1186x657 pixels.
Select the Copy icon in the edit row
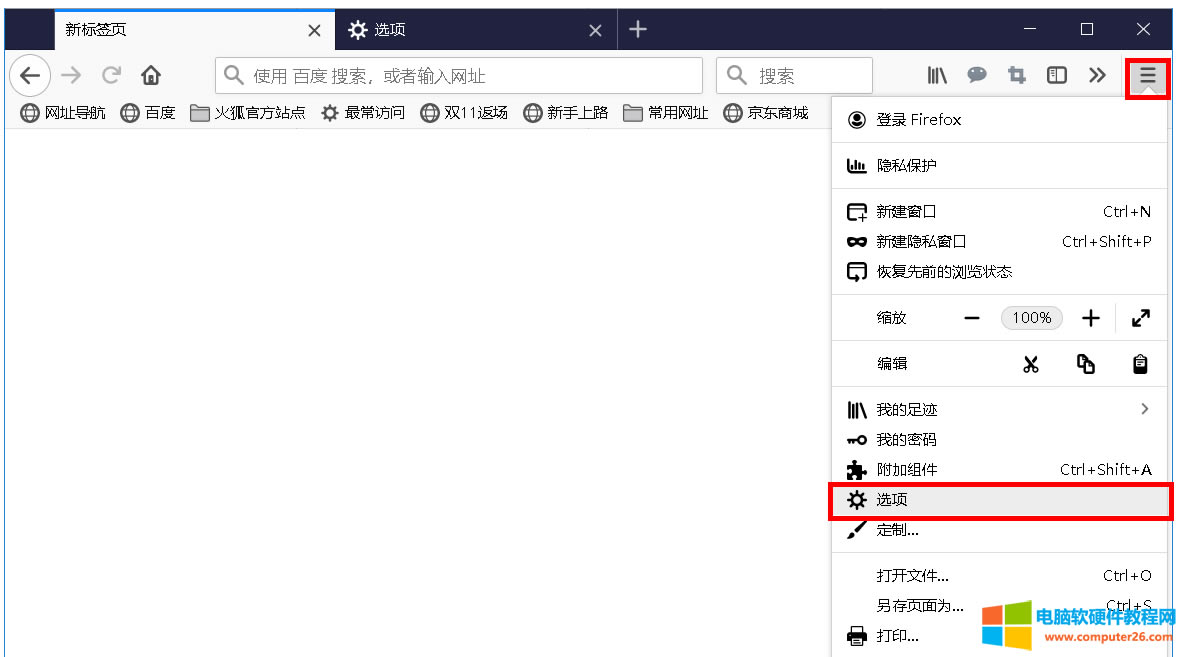(1085, 363)
